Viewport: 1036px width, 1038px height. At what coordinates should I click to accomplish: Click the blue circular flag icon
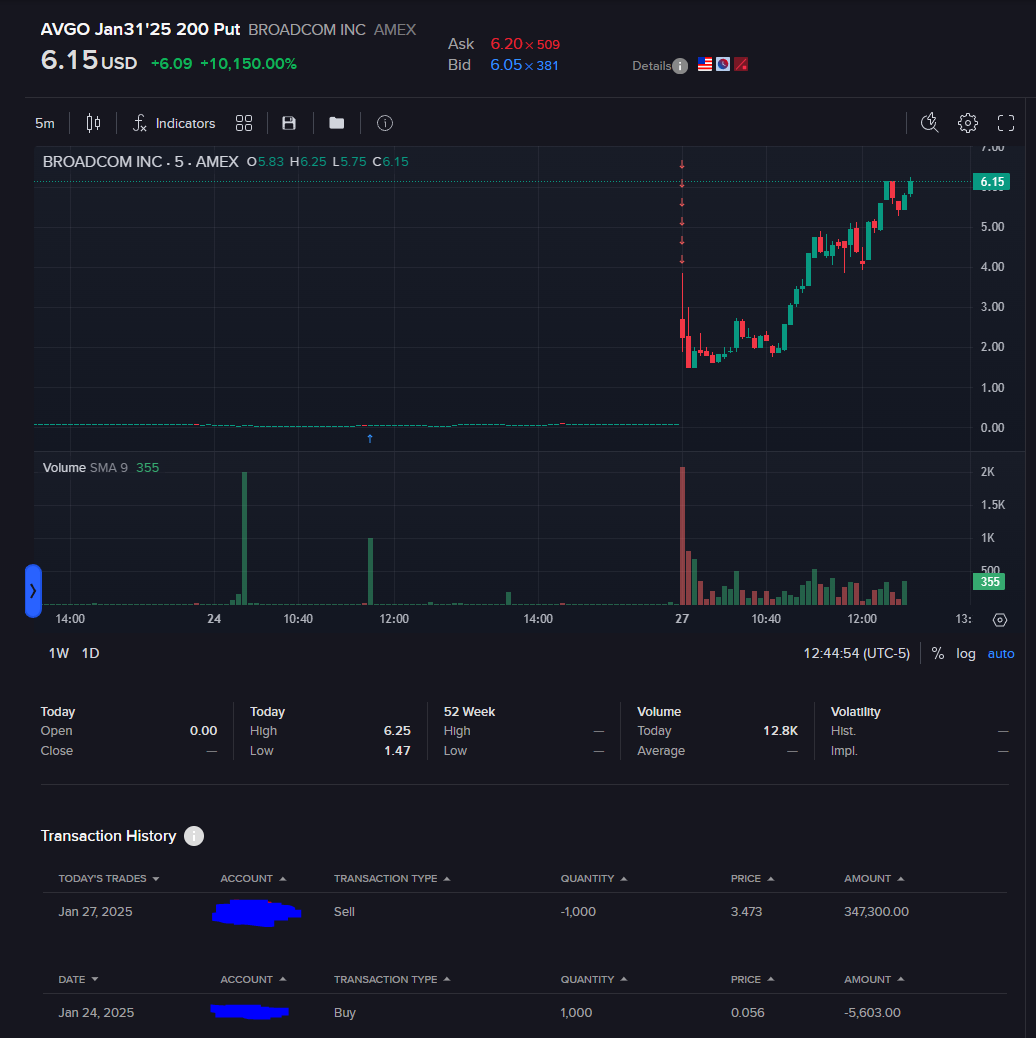(x=723, y=65)
